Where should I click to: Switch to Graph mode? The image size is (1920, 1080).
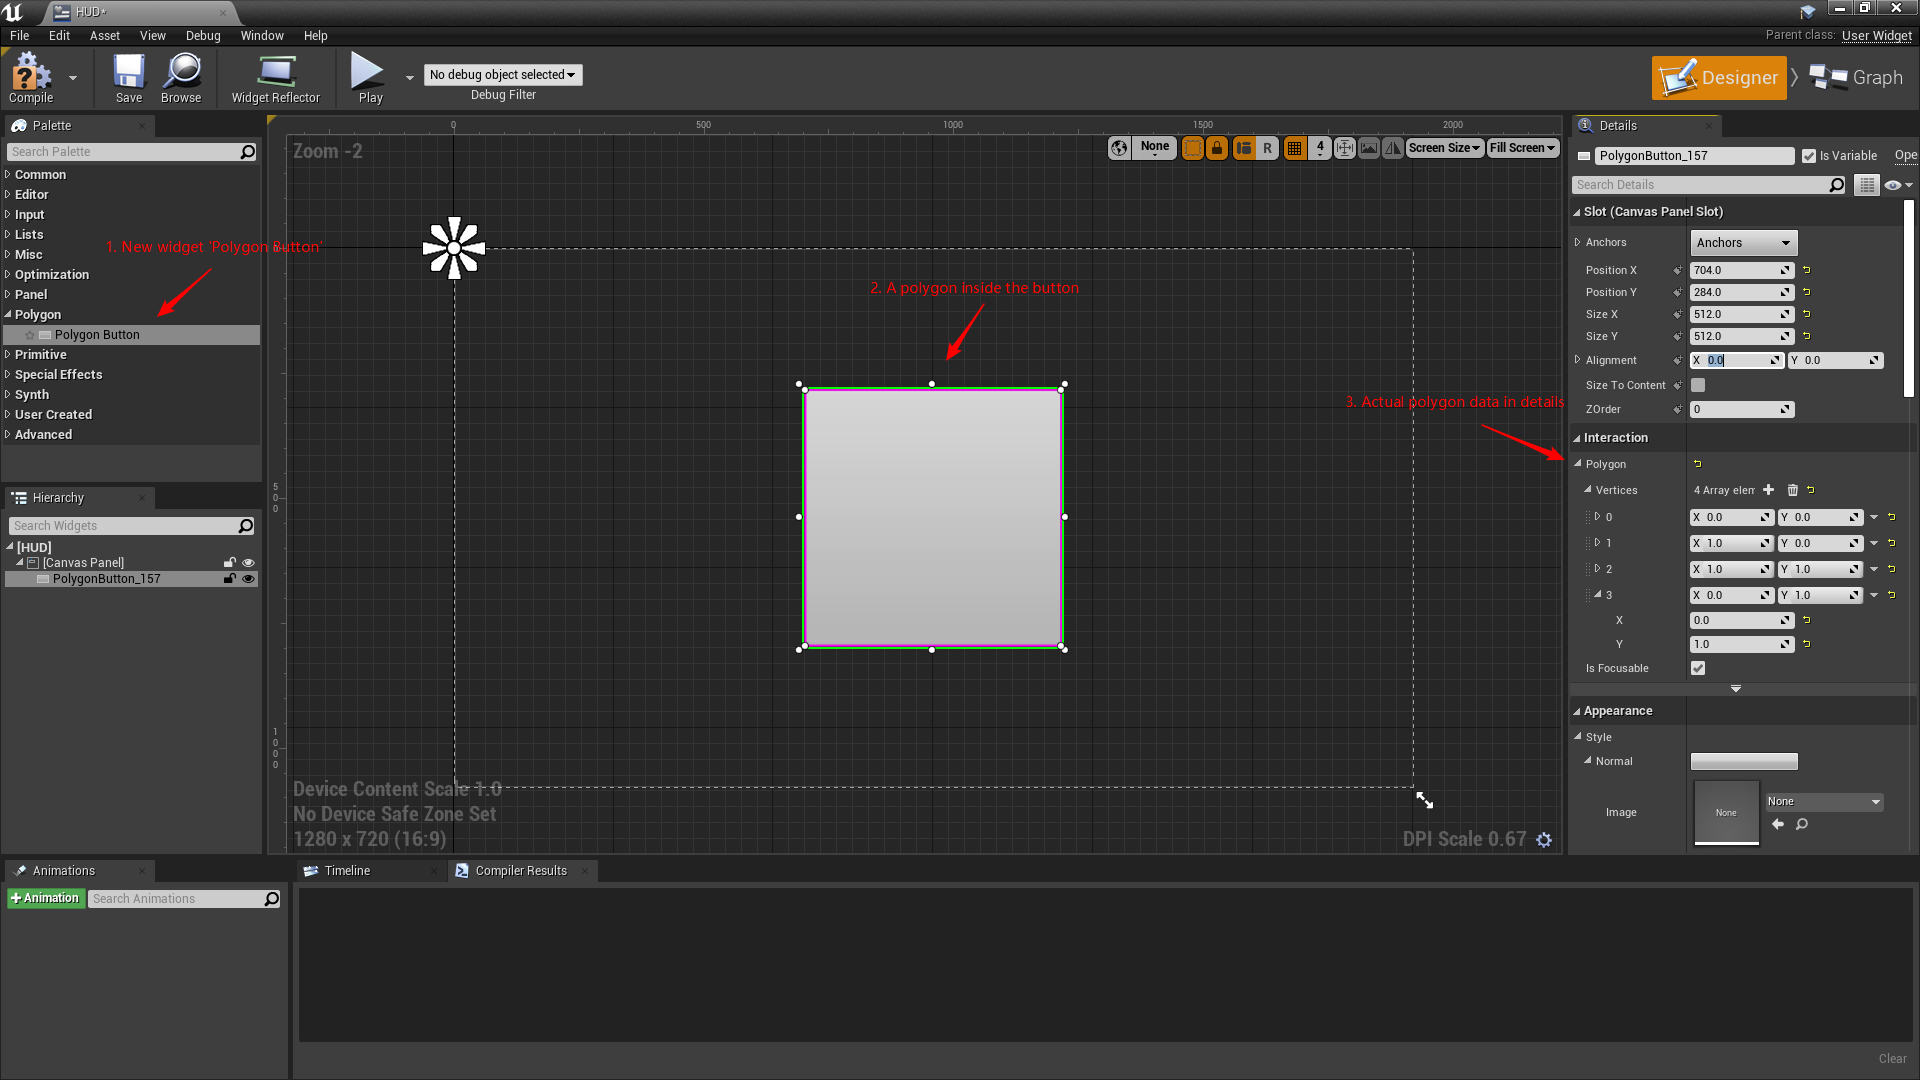(1857, 78)
